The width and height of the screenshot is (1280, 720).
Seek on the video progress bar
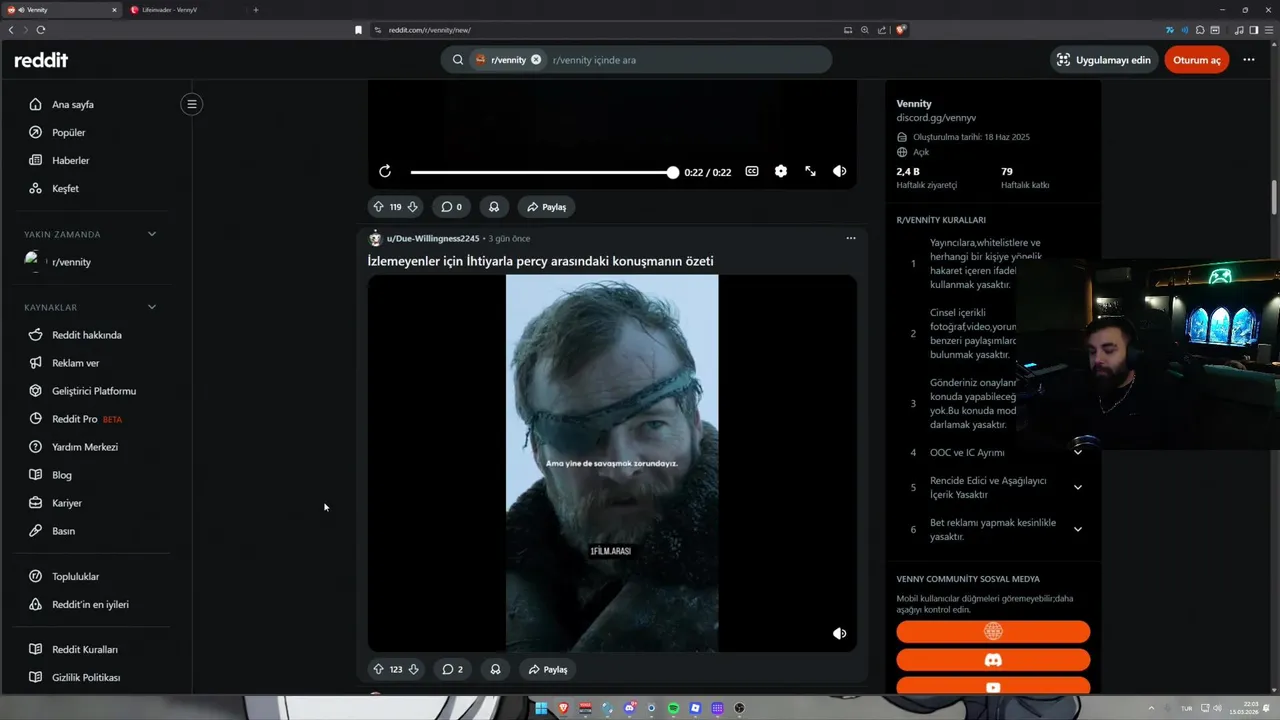pos(544,172)
